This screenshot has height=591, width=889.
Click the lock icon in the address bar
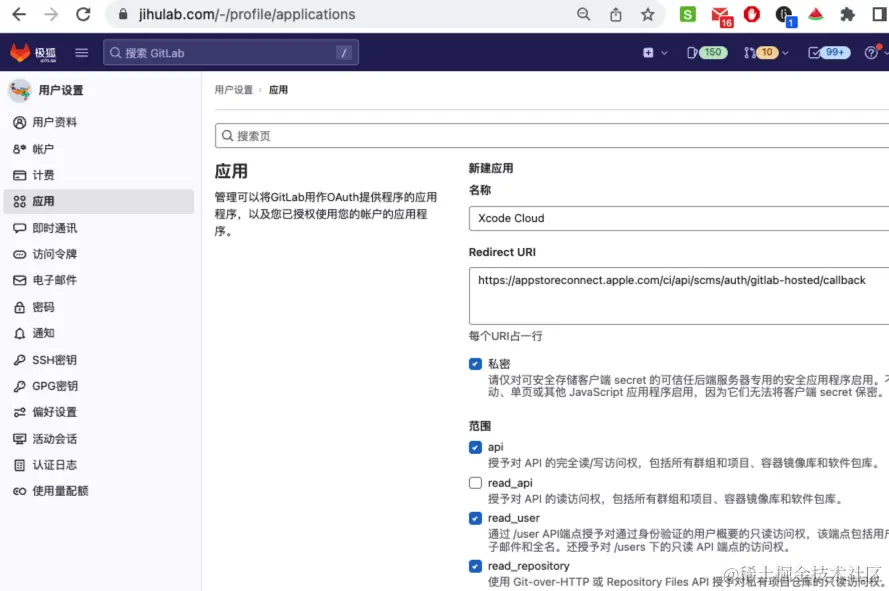point(122,14)
